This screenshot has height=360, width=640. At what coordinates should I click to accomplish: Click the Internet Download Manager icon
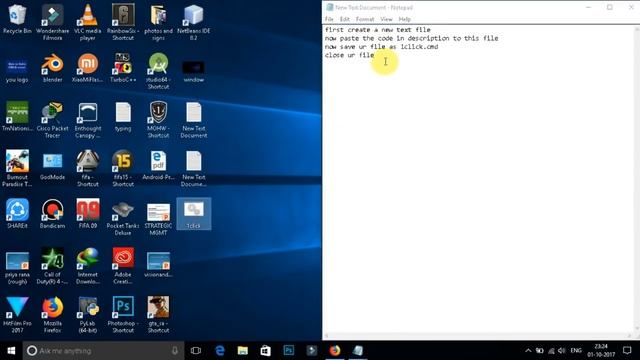pyautogui.click(x=87, y=266)
